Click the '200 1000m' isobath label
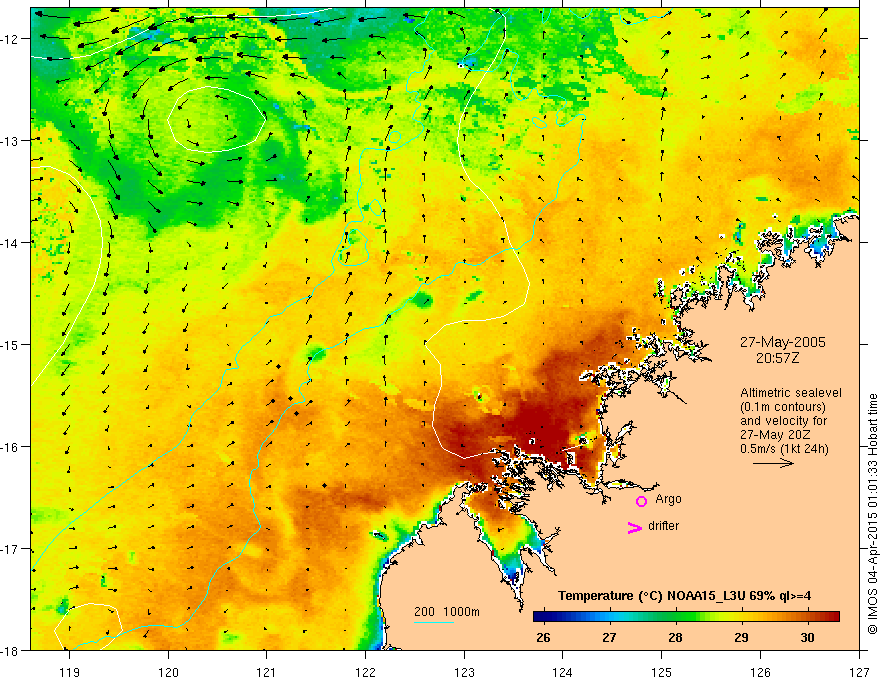 click(x=447, y=612)
